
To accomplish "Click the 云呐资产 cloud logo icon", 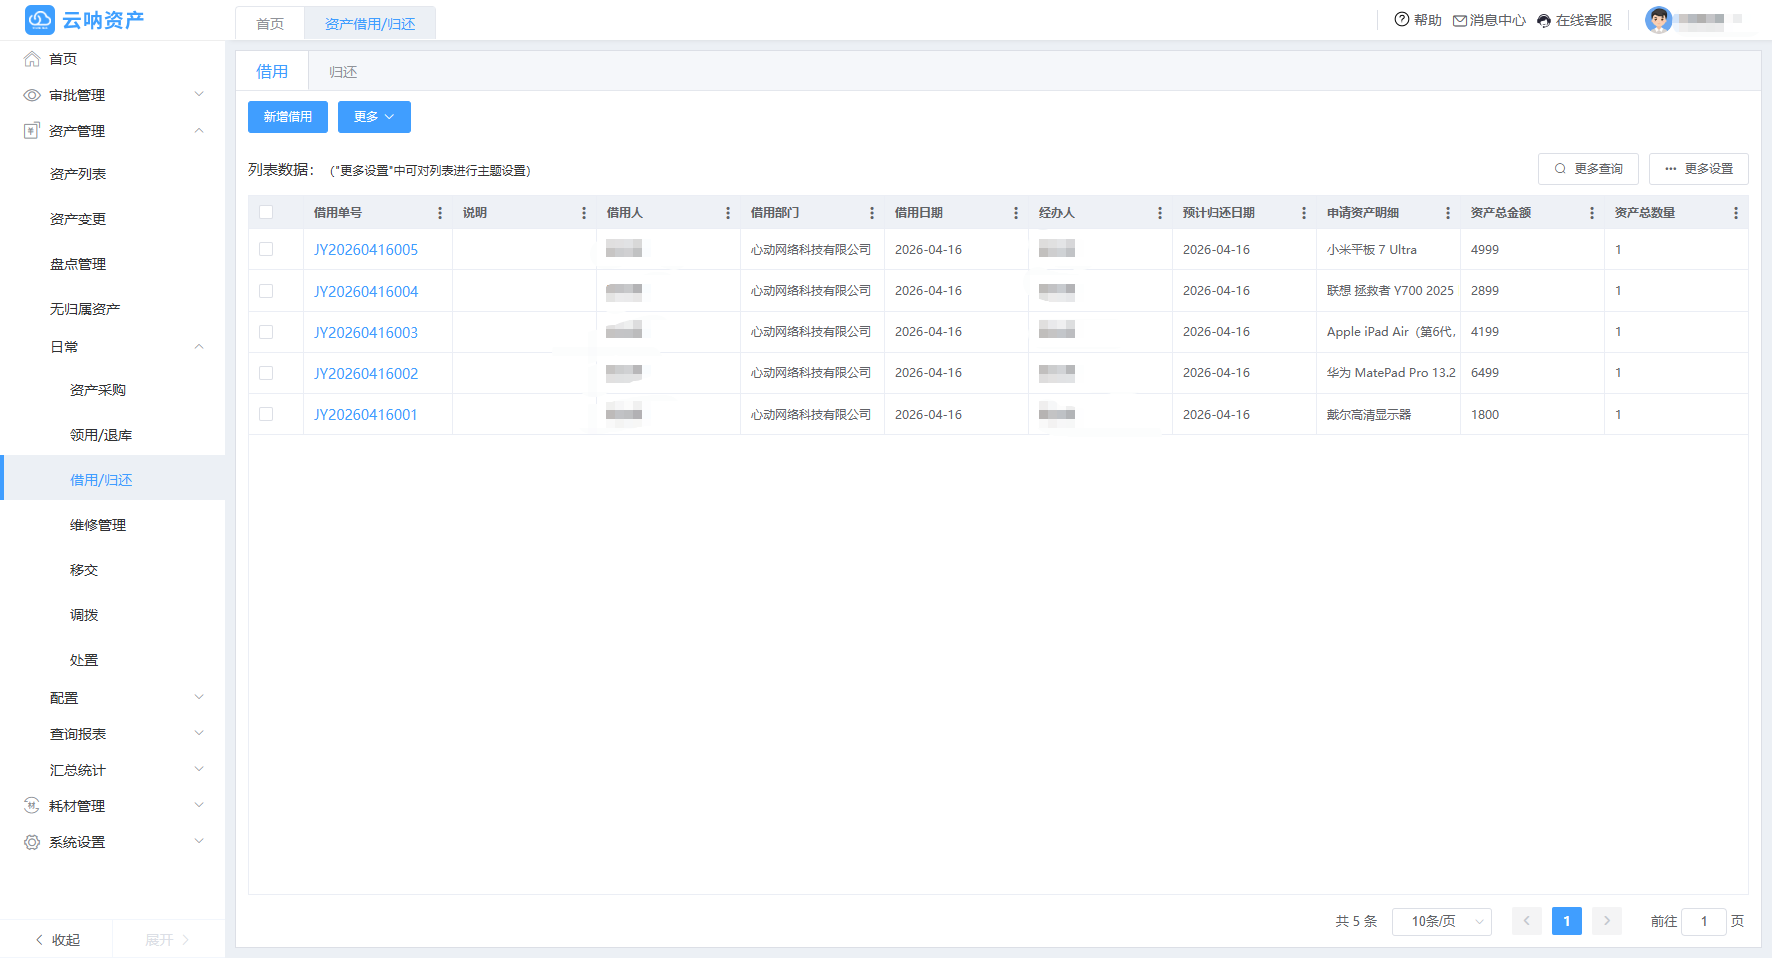I will pyautogui.click(x=40, y=20).
